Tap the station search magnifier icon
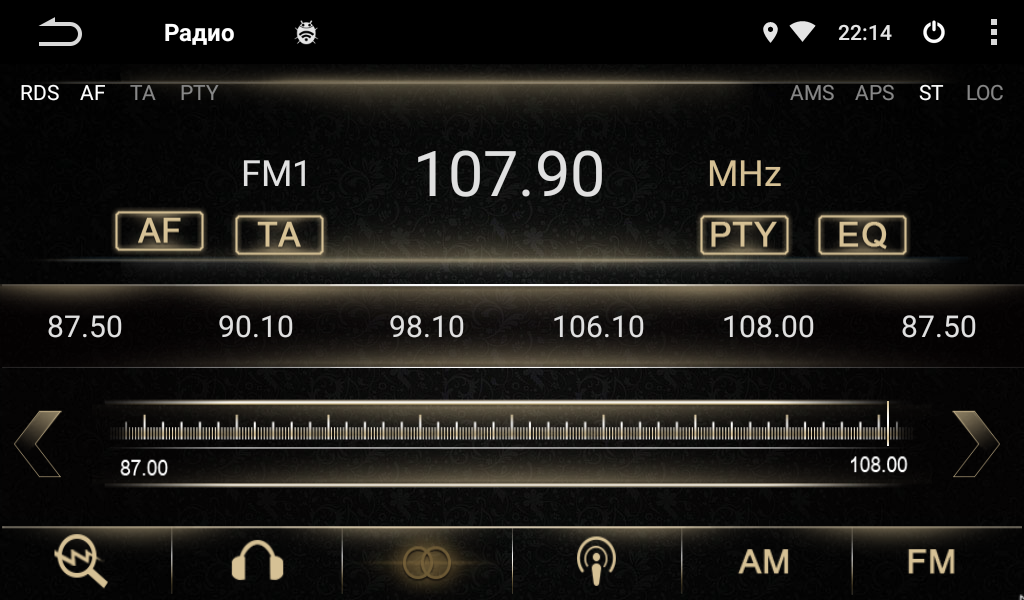Image resolution: width=1024 pixels, height=600 pixels. tap(82, 562)
